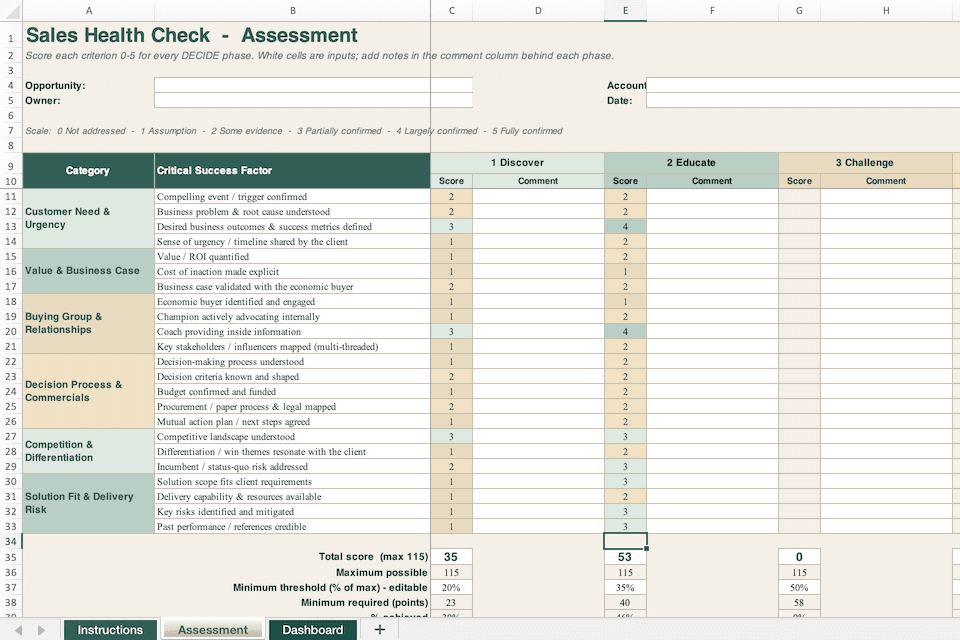This screenshot has width=960, height=640.
Task: Click the 'Total score (max 115)' label
Action: [373, 557]
